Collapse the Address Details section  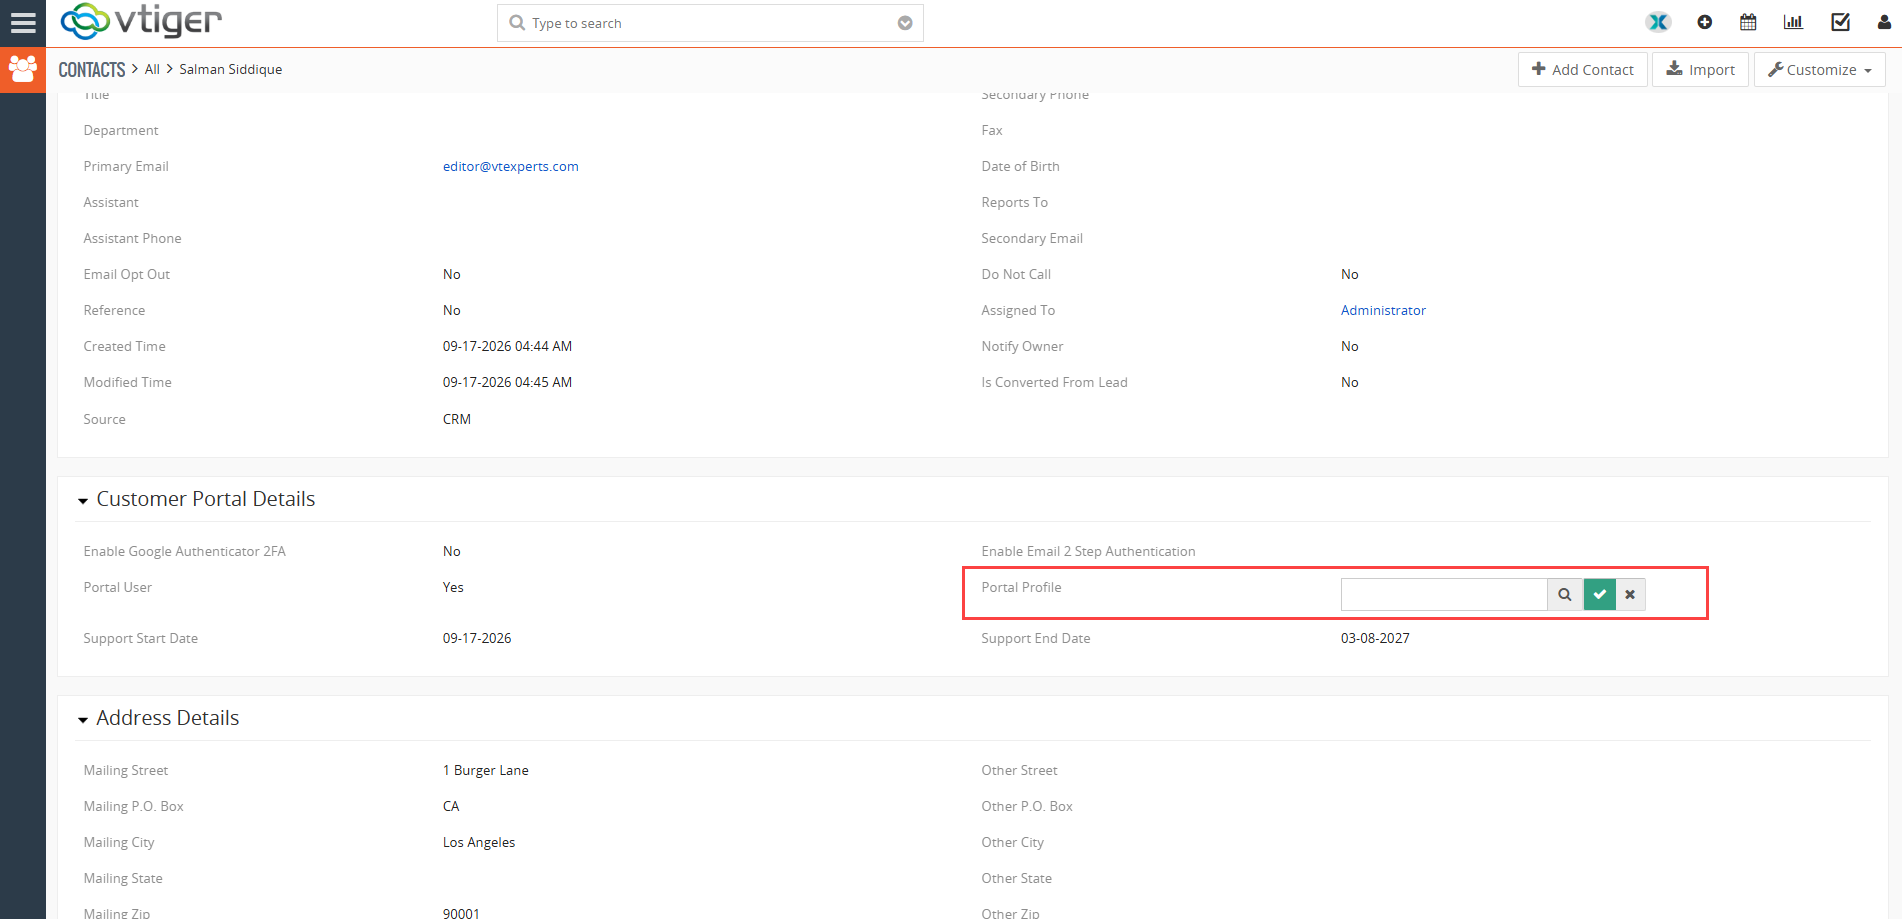coord(83,719)
